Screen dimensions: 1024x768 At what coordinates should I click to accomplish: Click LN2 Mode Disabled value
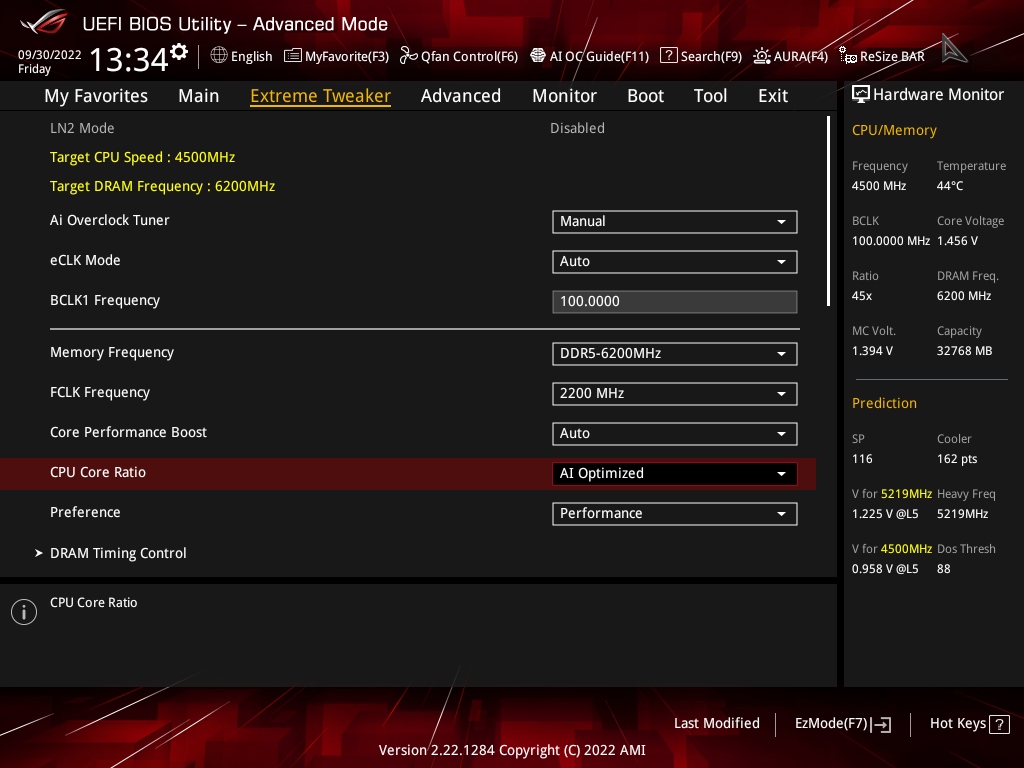pos(577,128)
